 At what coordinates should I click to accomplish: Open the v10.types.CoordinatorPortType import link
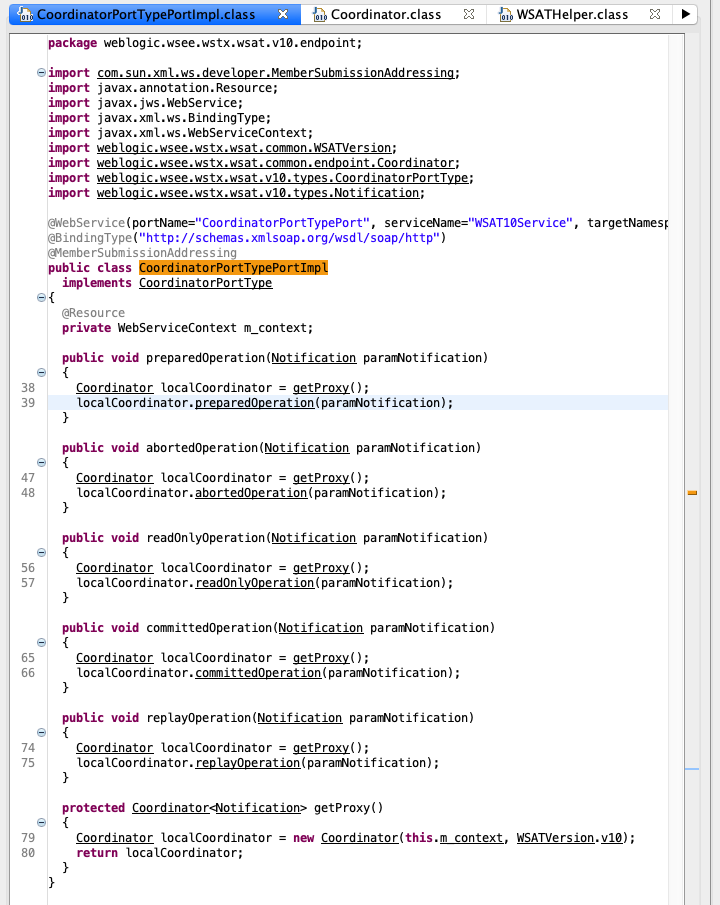[x=283, y=178]
